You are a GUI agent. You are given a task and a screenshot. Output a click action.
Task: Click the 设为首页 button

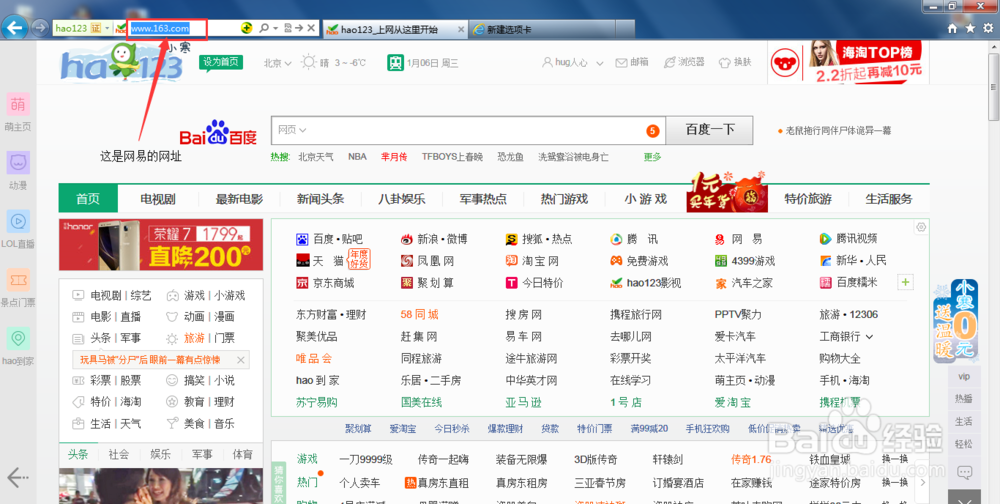pyautogui.click(x=221, y=62)
